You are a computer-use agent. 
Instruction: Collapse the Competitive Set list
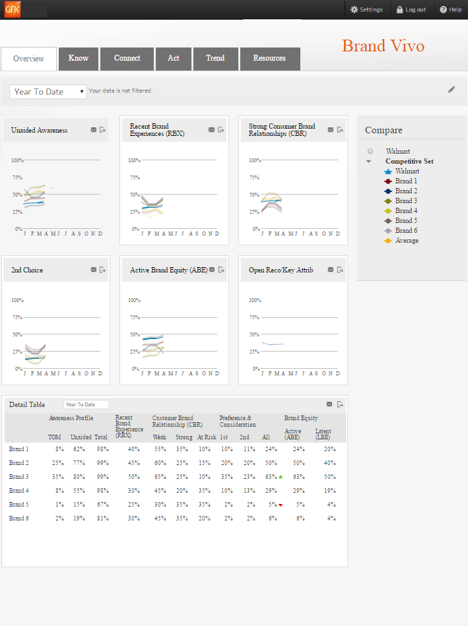[x=369, y=161]
